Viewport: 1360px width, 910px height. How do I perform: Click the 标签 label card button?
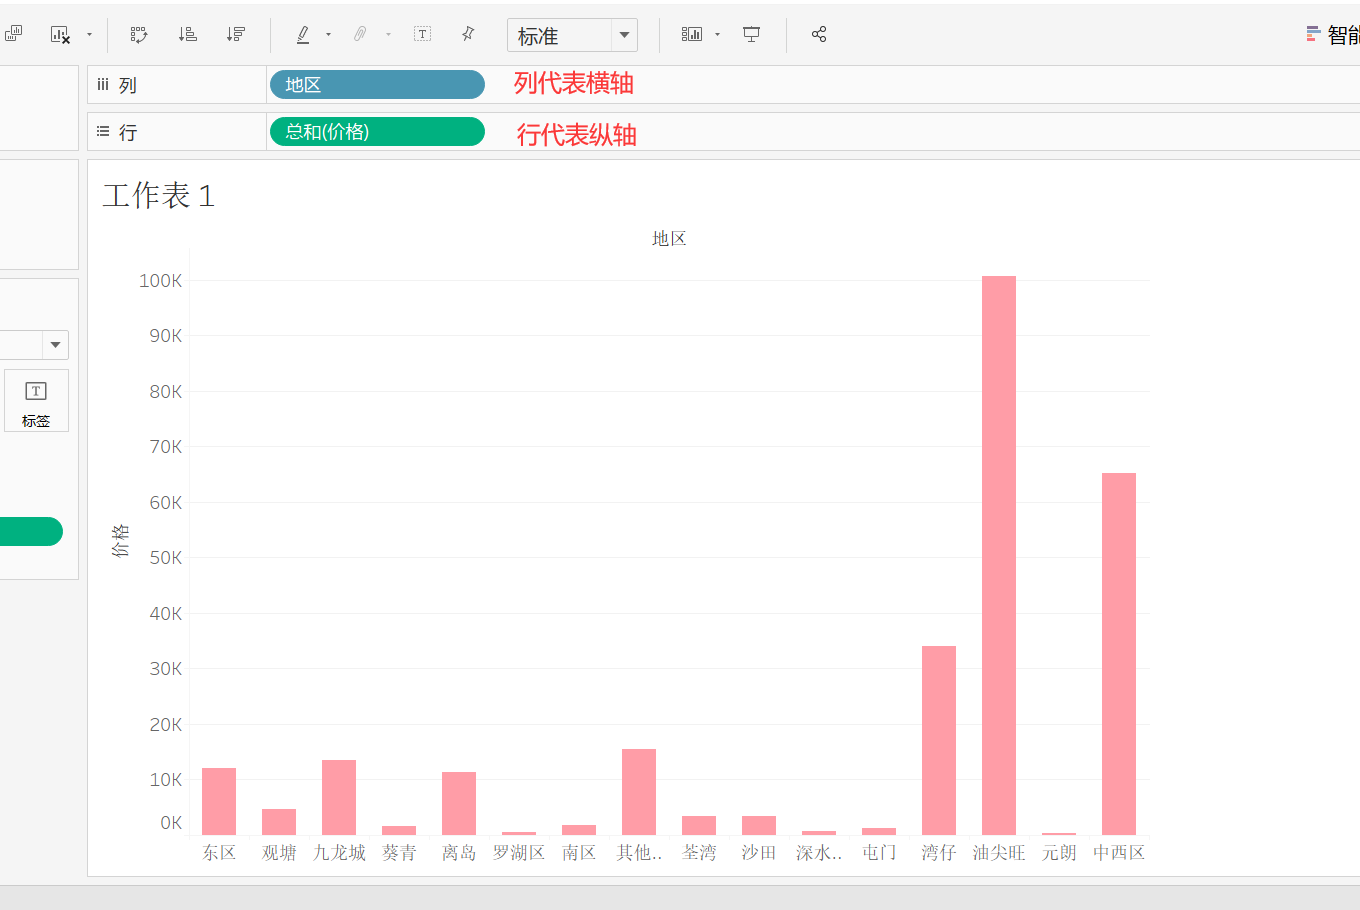36,401
